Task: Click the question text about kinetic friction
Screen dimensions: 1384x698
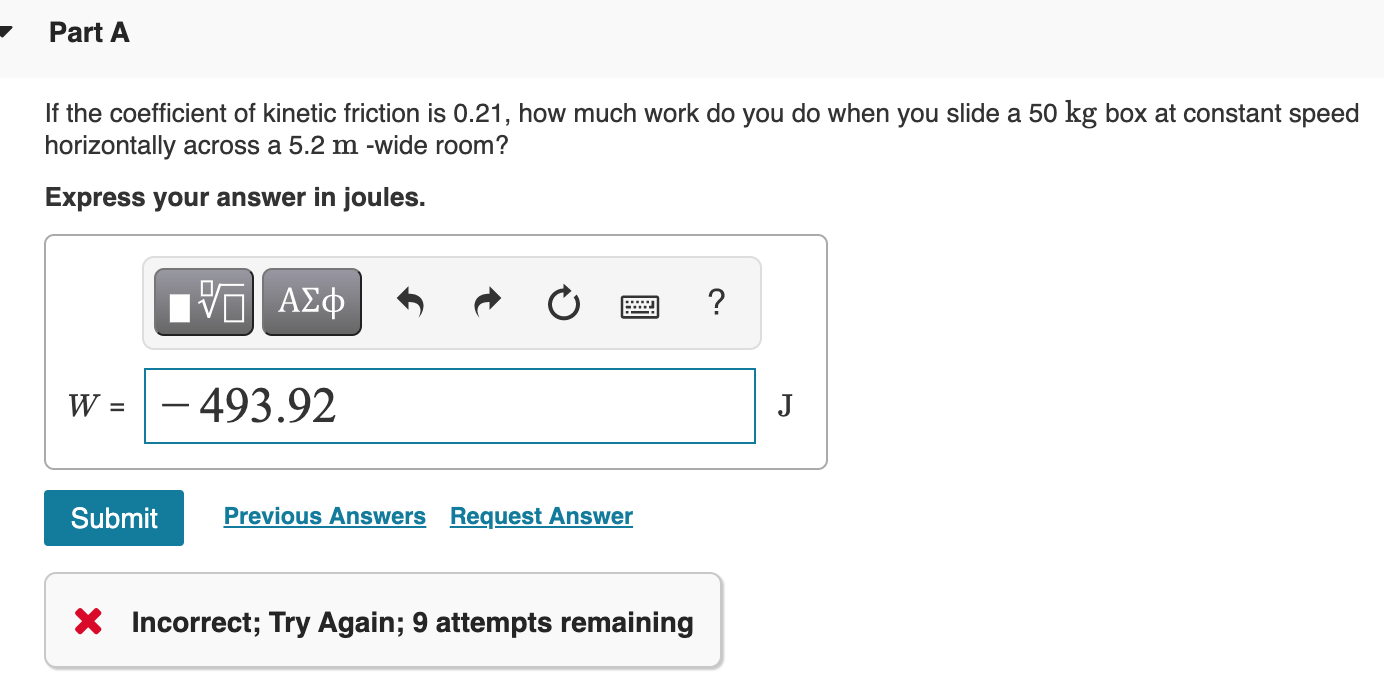Action: pyautogui.click(x=702, y=129)
